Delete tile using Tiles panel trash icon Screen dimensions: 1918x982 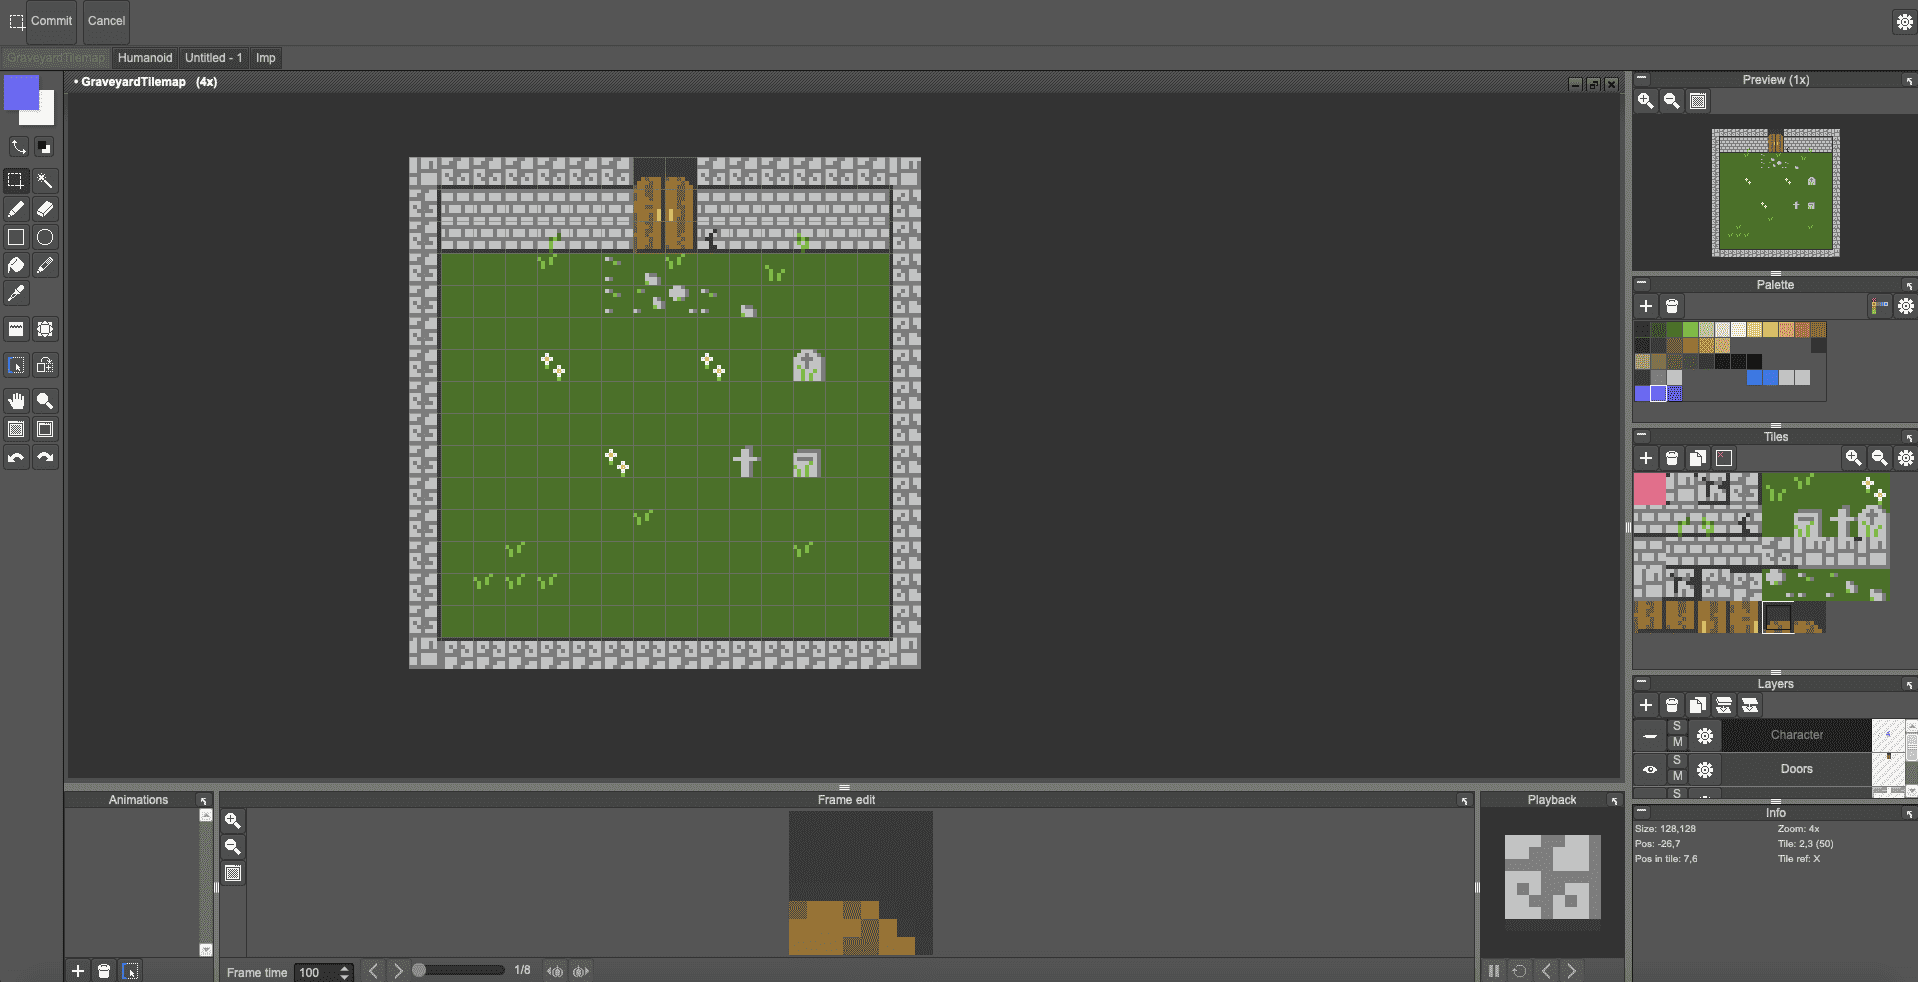click(1672, 458)
